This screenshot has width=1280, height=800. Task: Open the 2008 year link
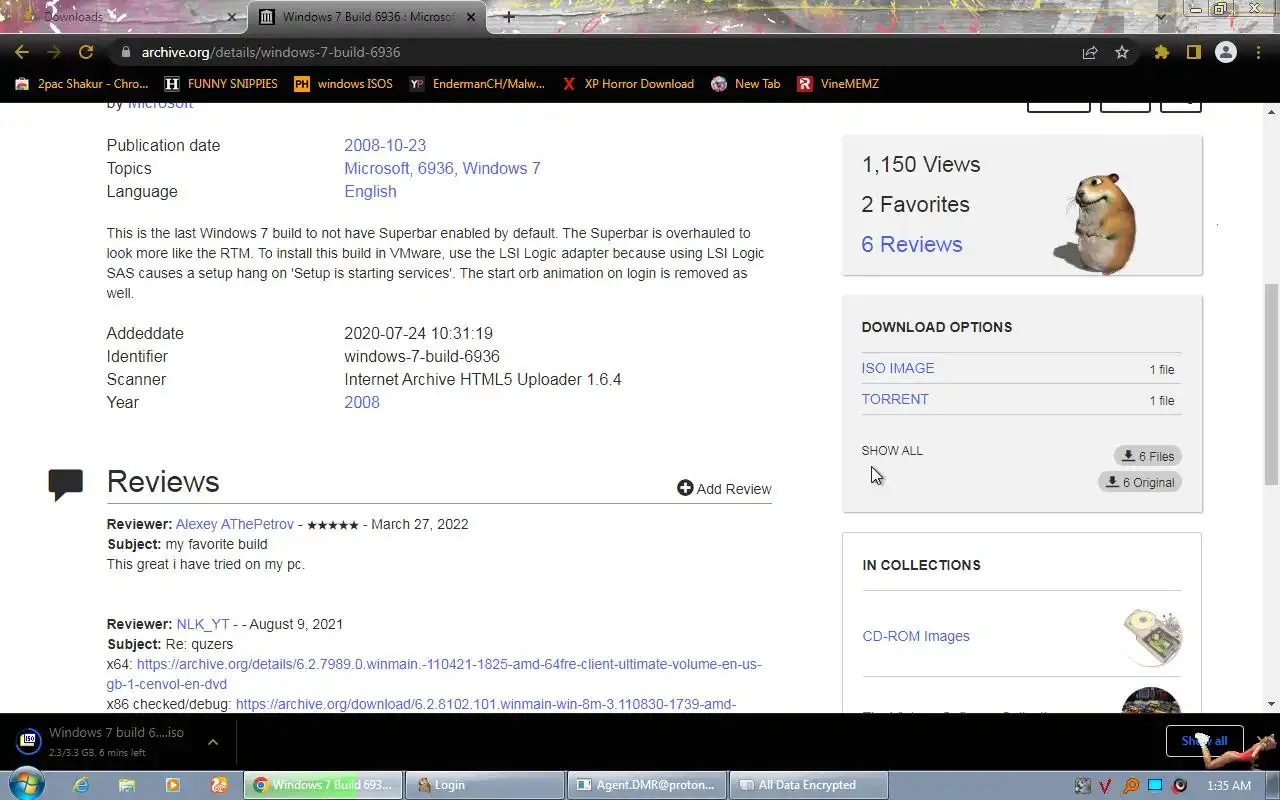362,402
